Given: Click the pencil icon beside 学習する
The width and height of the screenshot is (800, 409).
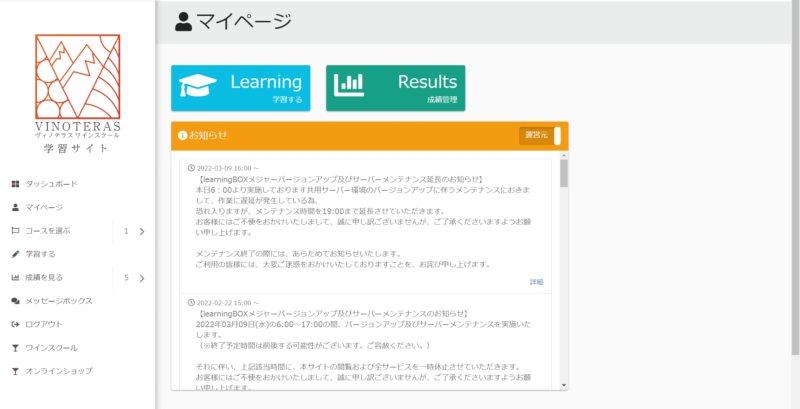Looking at the screenshot, I should [x=15, y=254].
